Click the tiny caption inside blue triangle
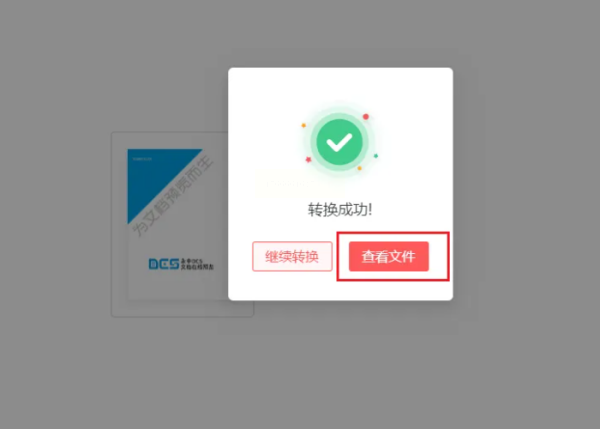The image size is (600, 429). click(x=142, y=159)
